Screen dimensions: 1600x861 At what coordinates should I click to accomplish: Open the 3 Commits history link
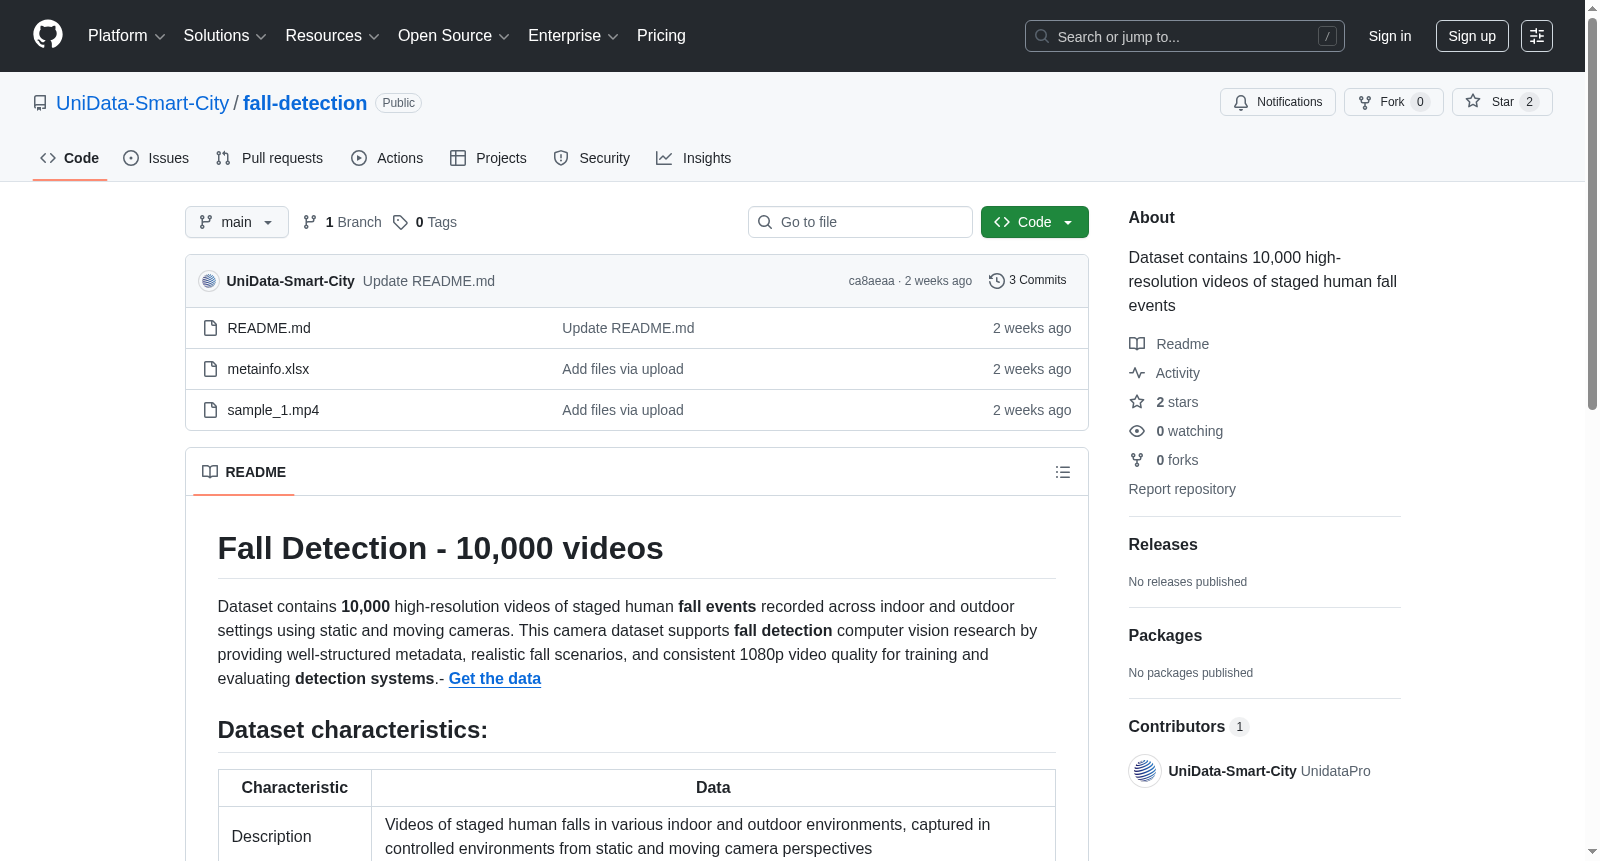pos(1027,280)
